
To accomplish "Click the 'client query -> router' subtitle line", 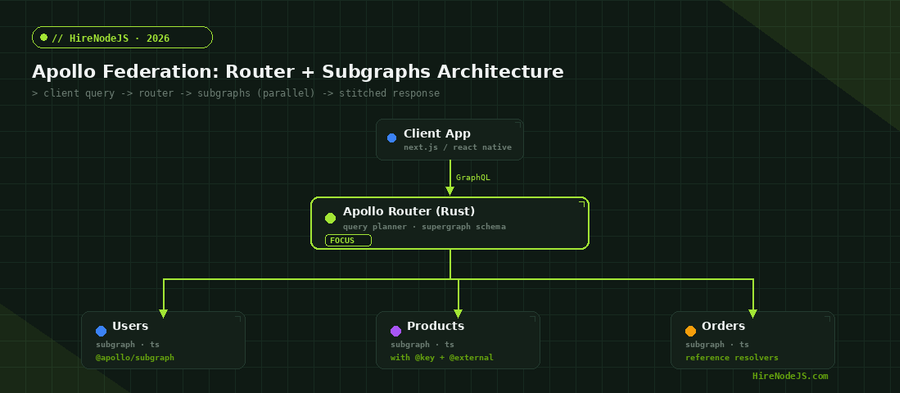I will pyautogui.click(x=236, y=93).
